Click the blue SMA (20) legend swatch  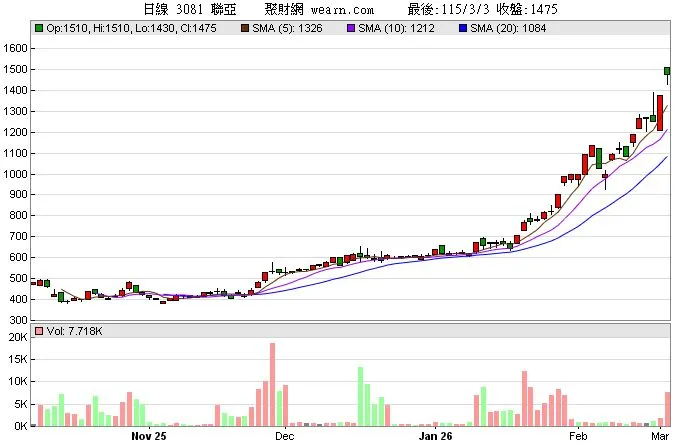point(463,28)
